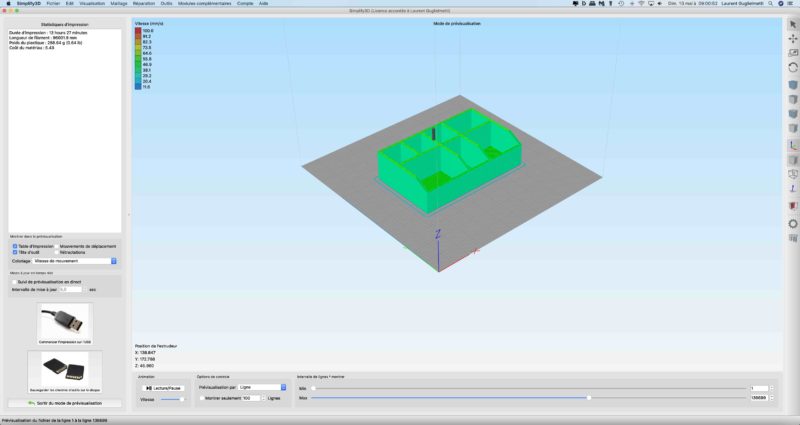Viewport: 800px width, 425px height.
Task: Open the settings gear in right toolbar
Action: pyautogui.click(x=792, y=223)
